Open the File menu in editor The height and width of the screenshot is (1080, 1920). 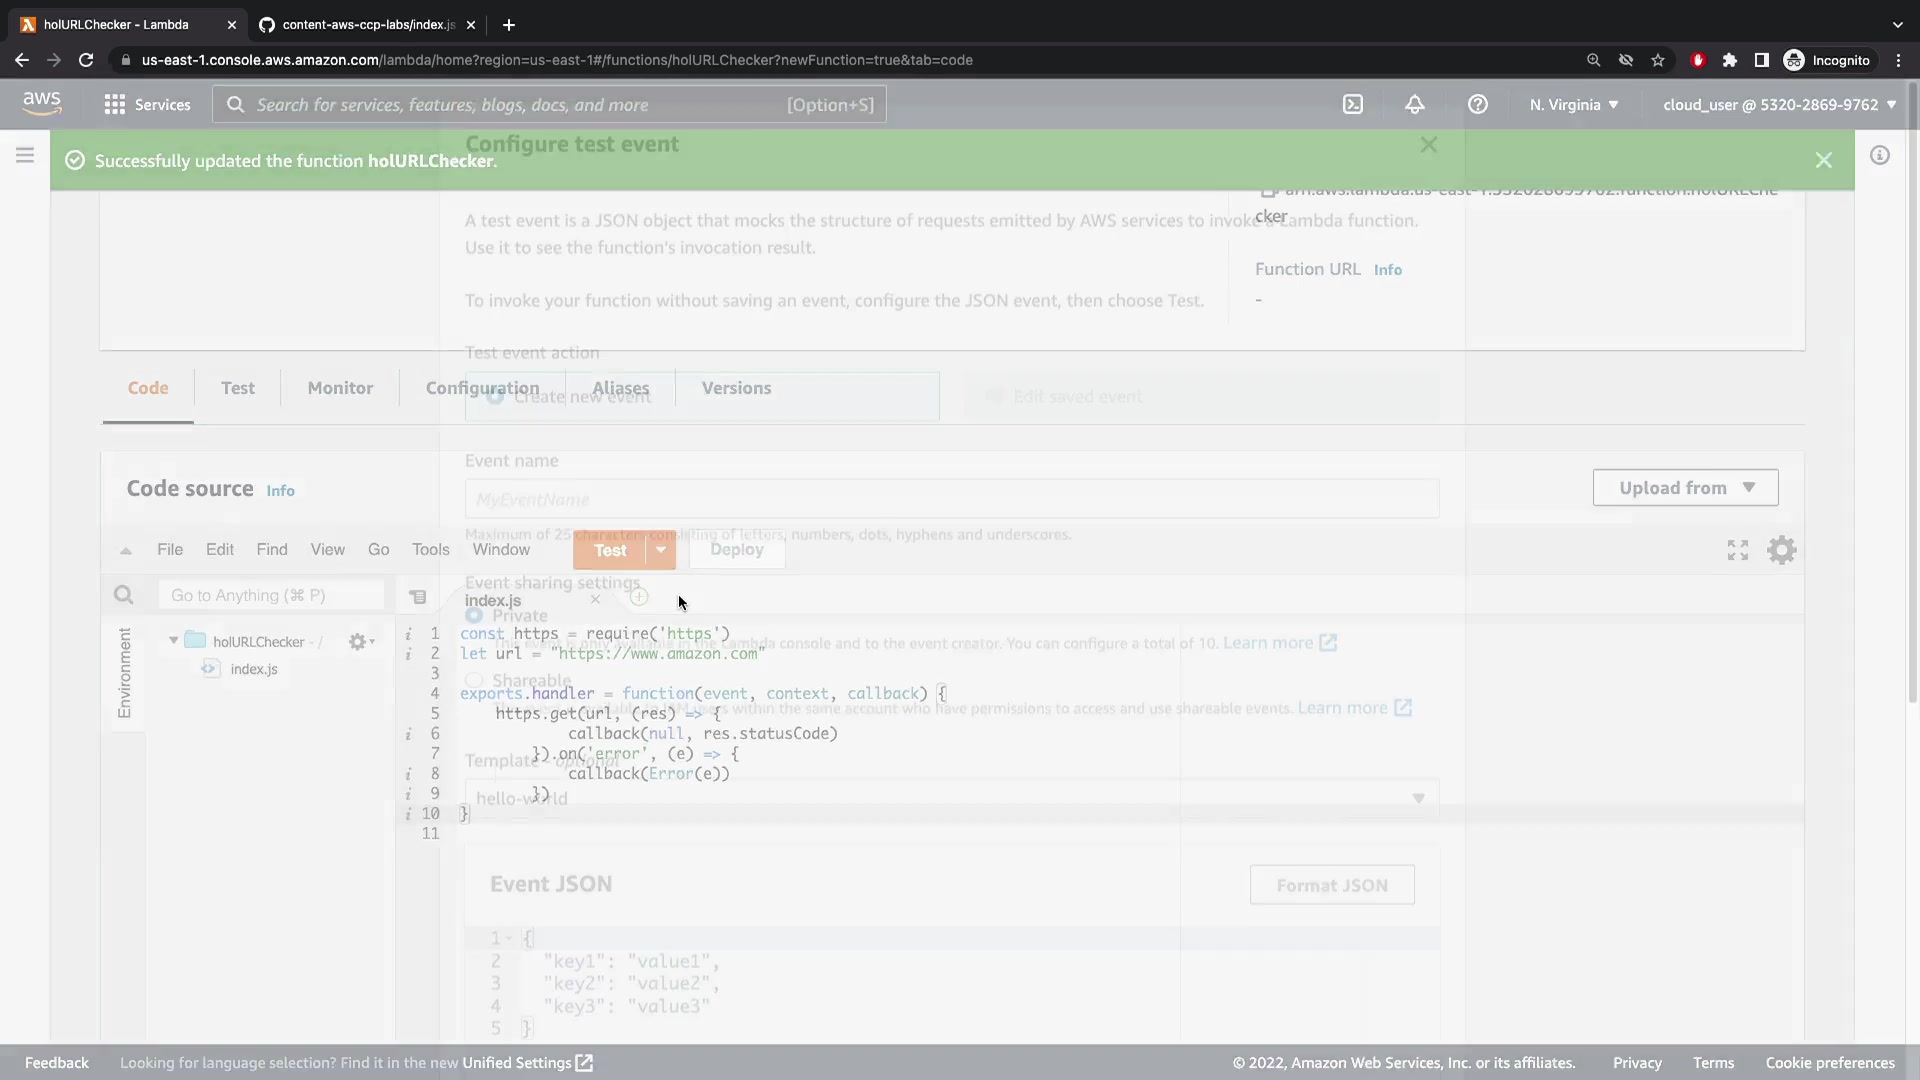tap(169, 550)
